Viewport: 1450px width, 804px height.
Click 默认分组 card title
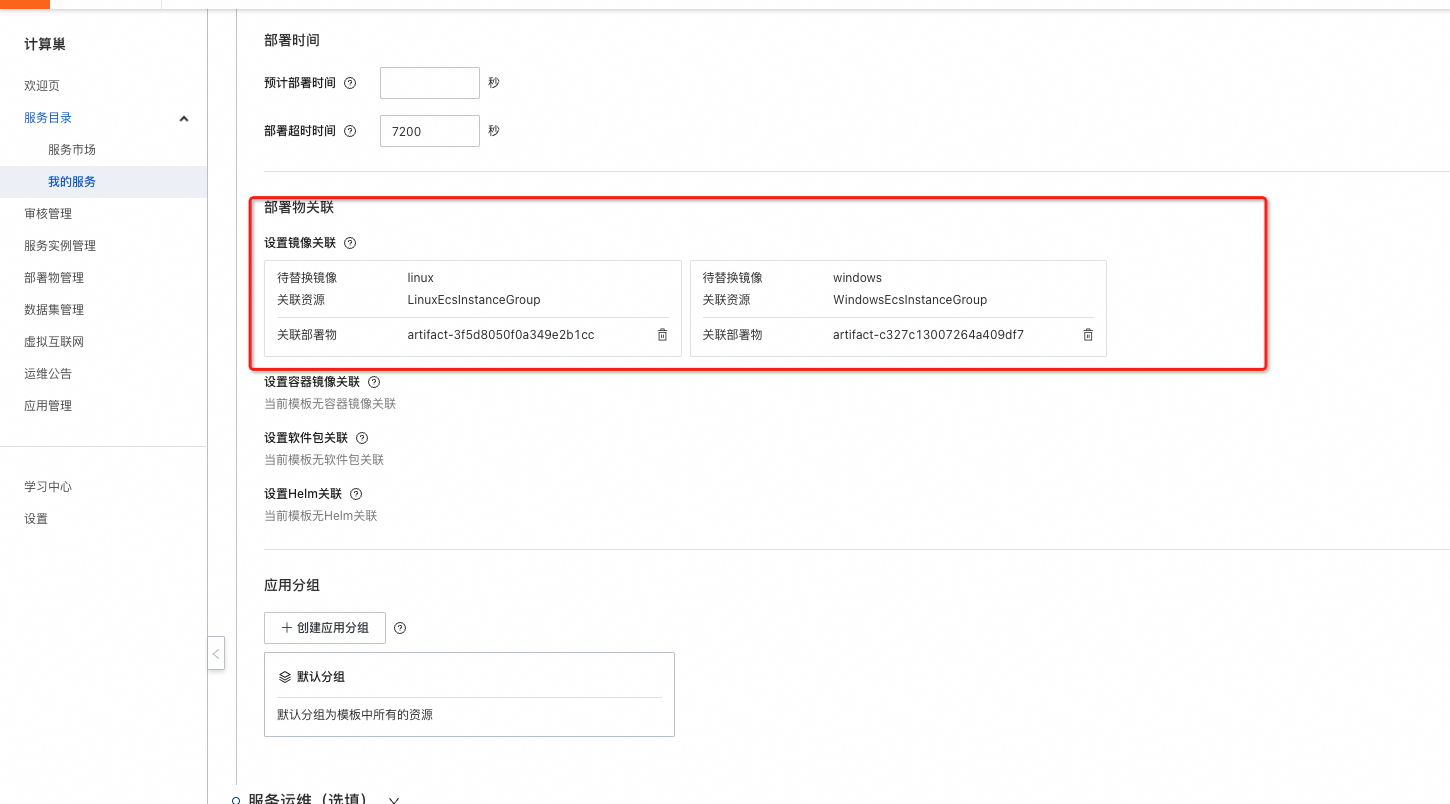coord(321,677)
